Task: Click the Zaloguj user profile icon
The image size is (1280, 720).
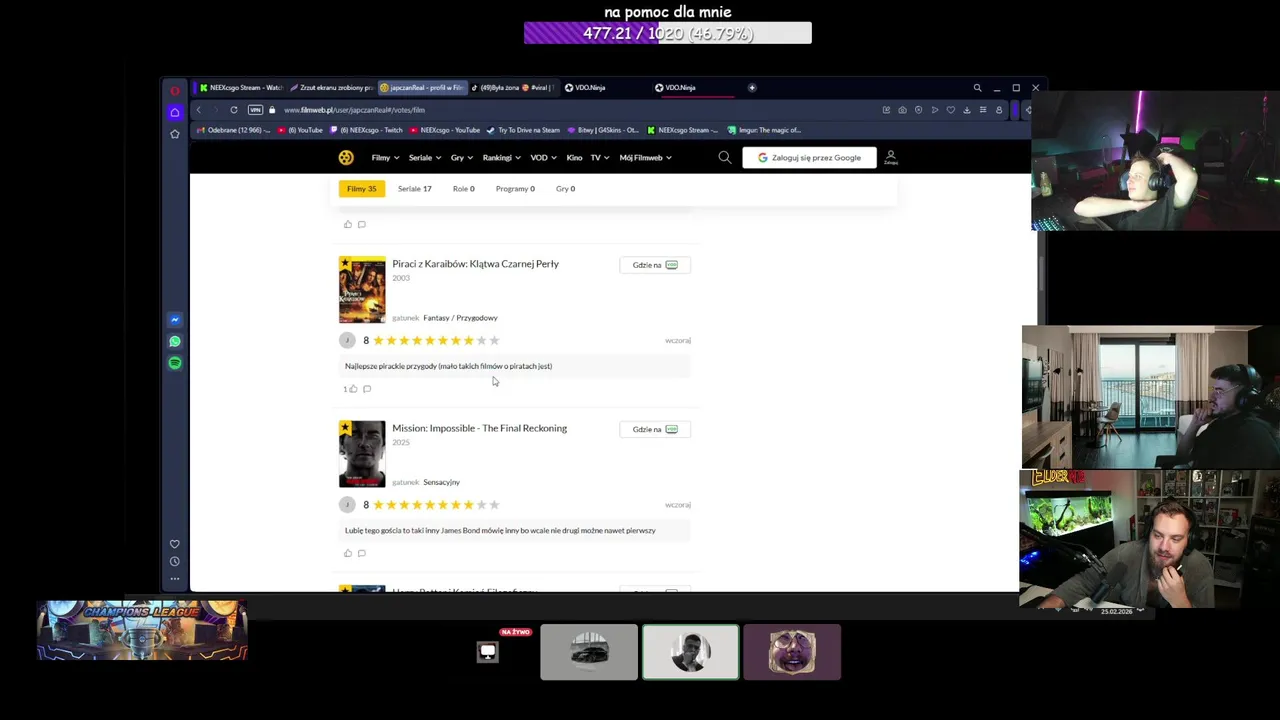Action: [x=890, y=157]
